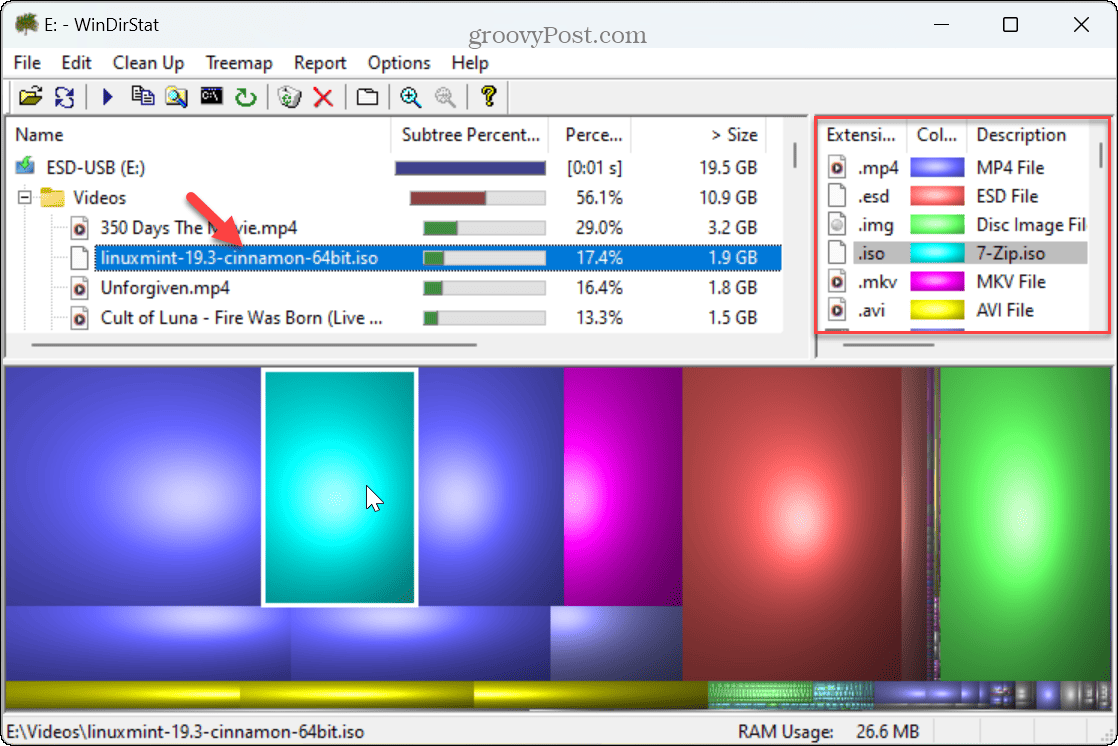The height and width of the screenshot is (746, 1118).
Task: Open the Options menu
Action: [x=399, y=63]
